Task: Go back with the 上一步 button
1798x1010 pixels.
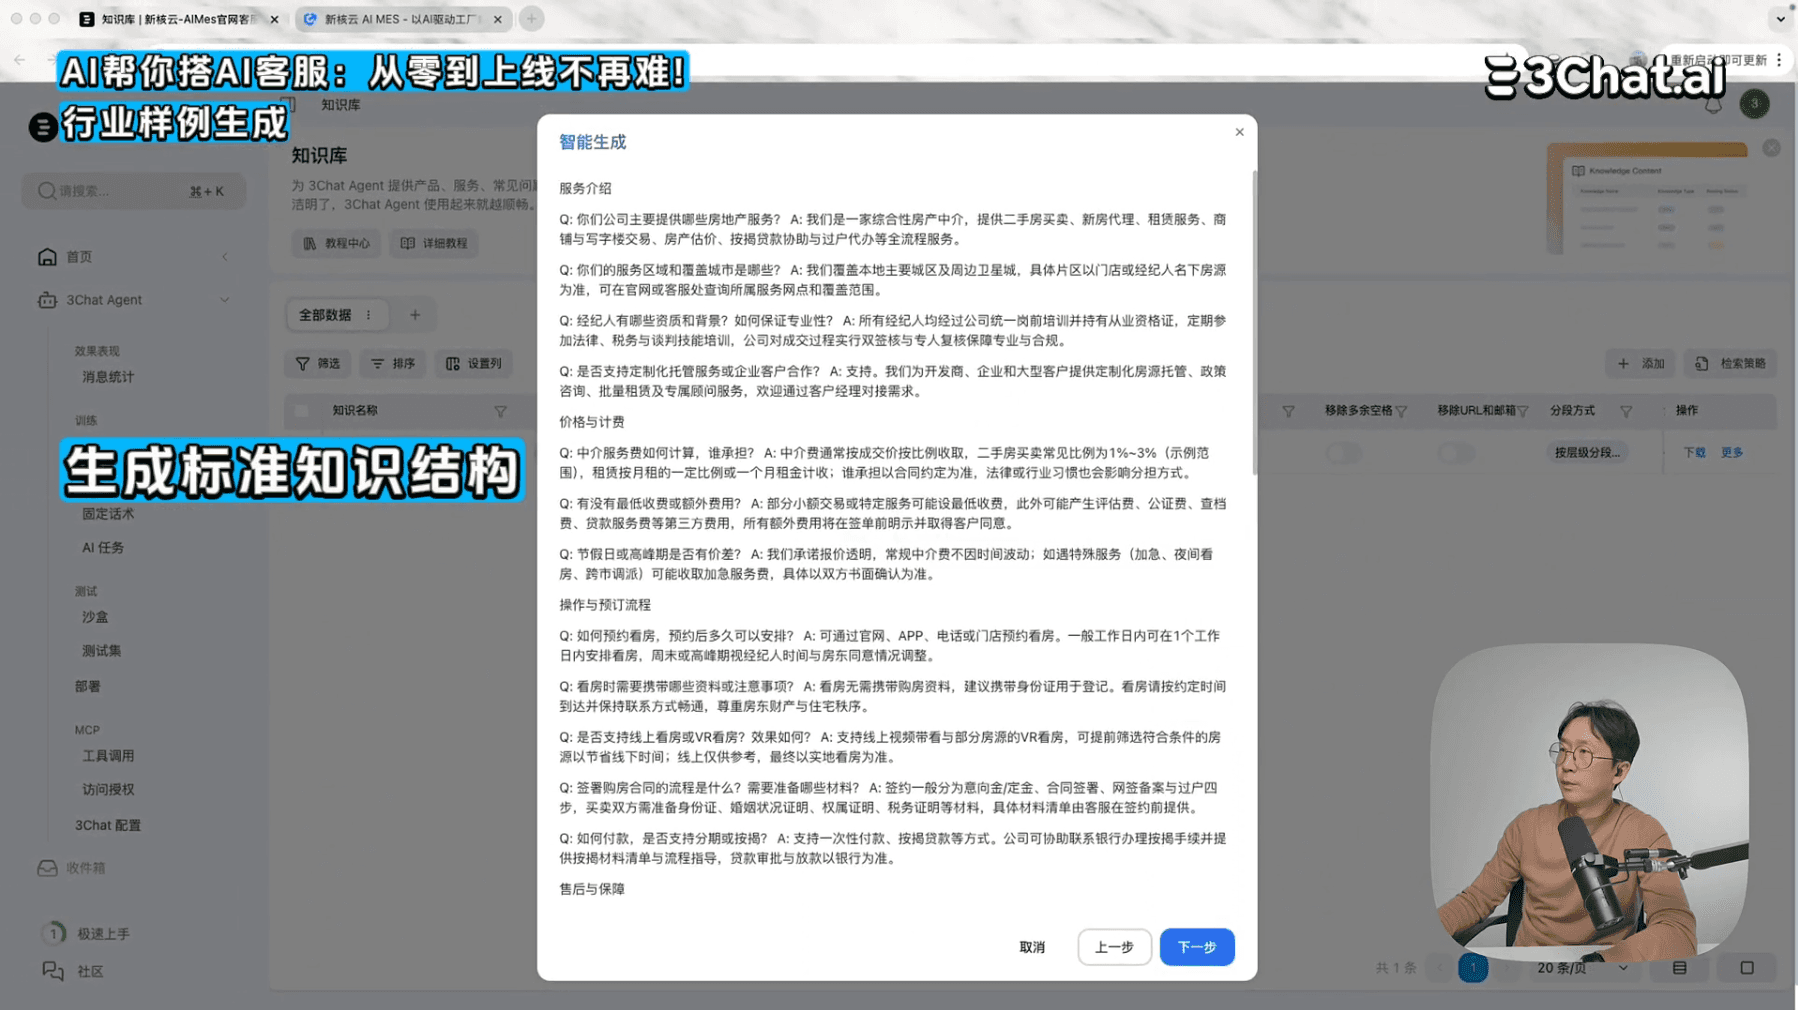Action: point(1114,947)
